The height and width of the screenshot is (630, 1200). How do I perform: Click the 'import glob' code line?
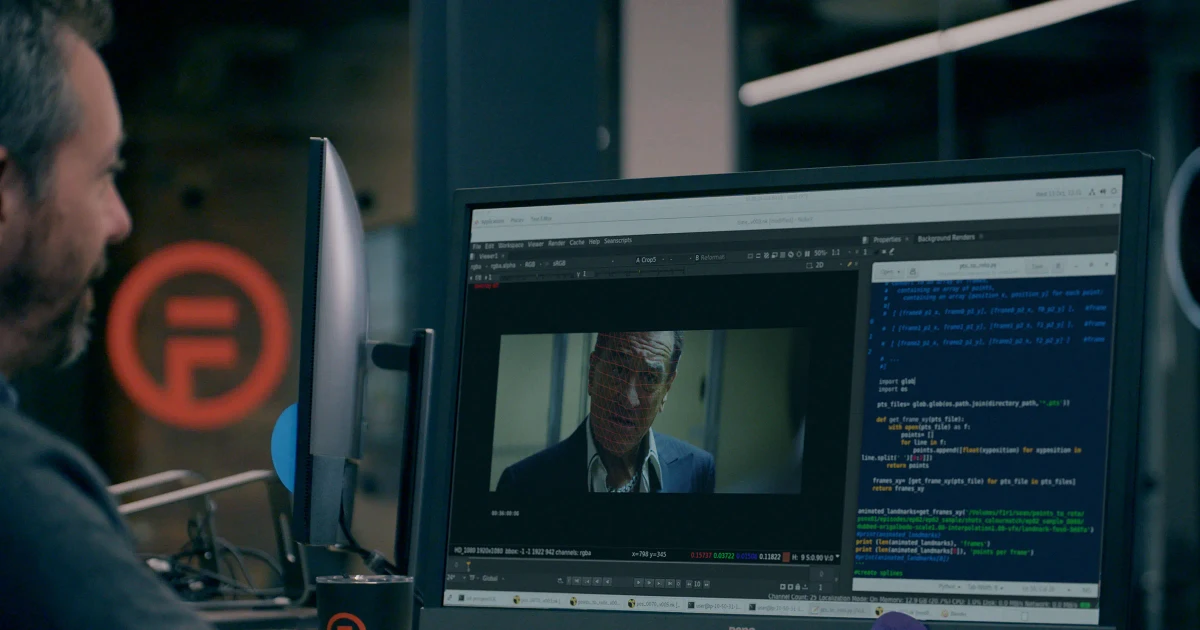(898, 381)
